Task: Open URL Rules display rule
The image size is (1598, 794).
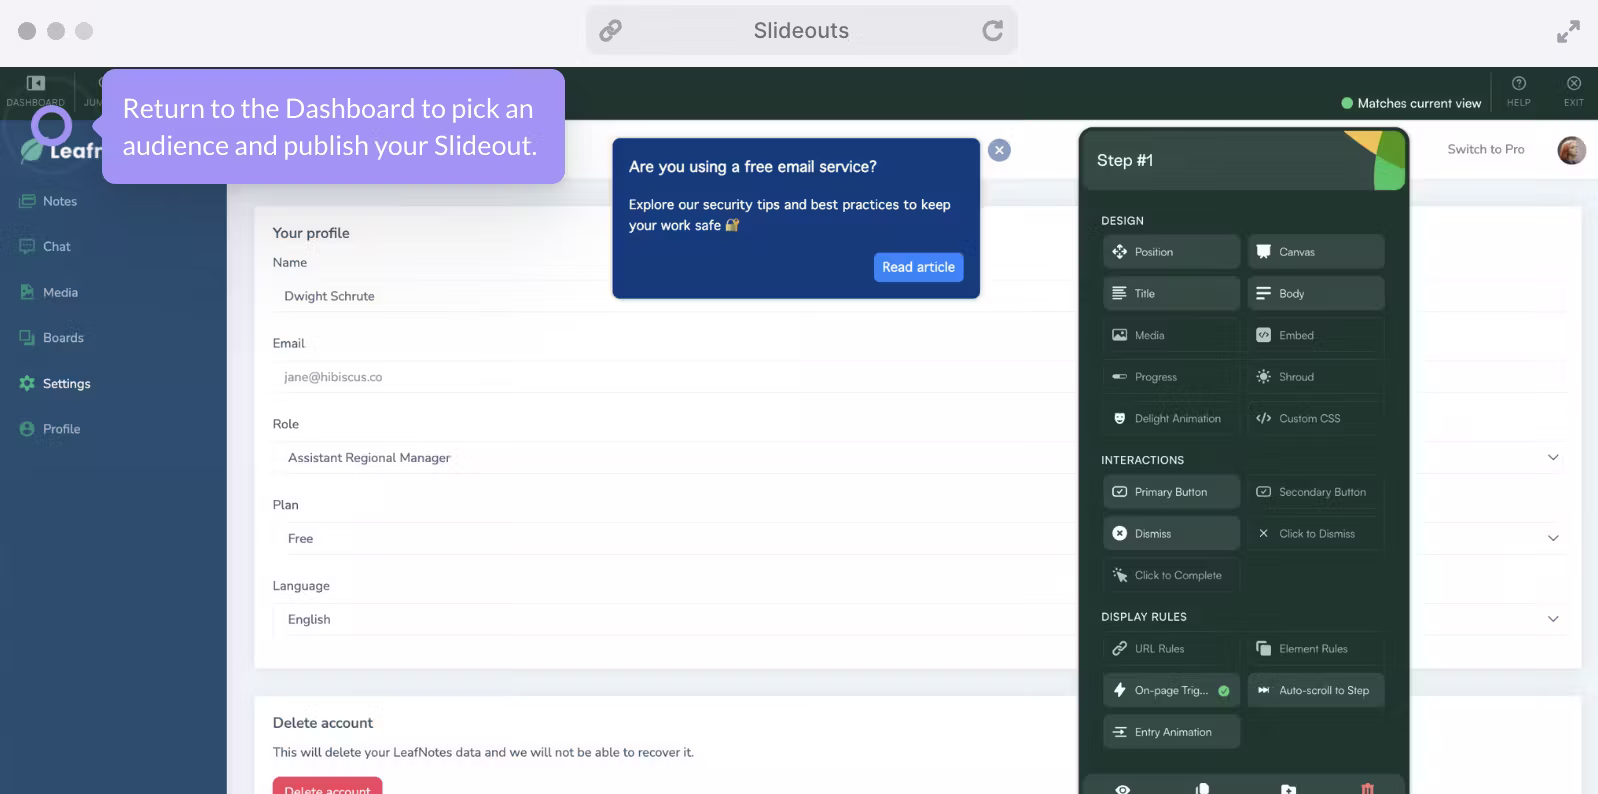Action: click(x=1170, y=649)
